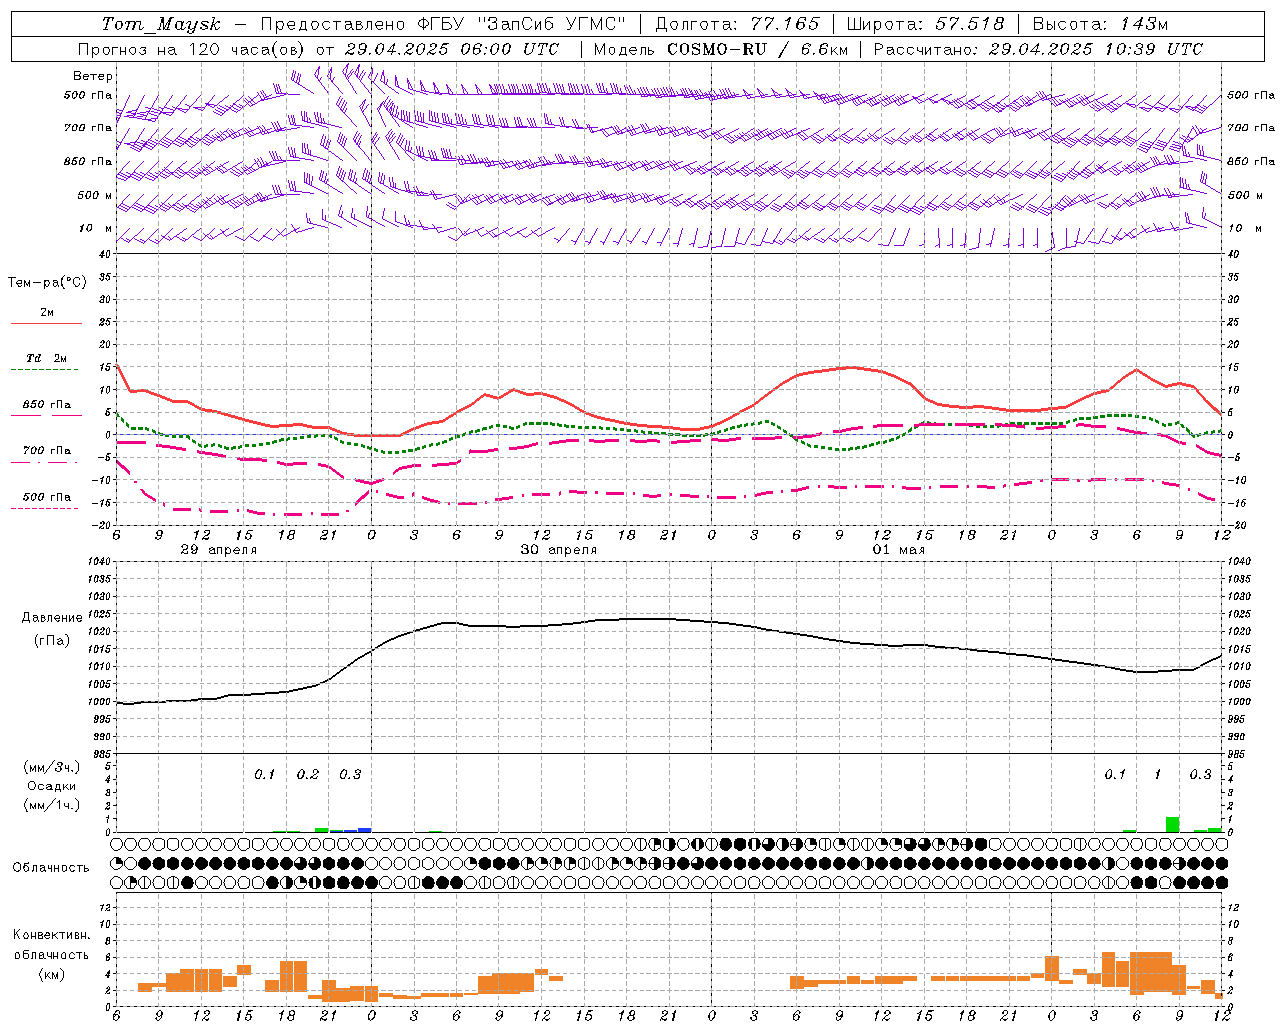The width and height of the screenshot is (1280, 1024).
Task: Click the 850 гПа temperature legend label
Action: 47,405
